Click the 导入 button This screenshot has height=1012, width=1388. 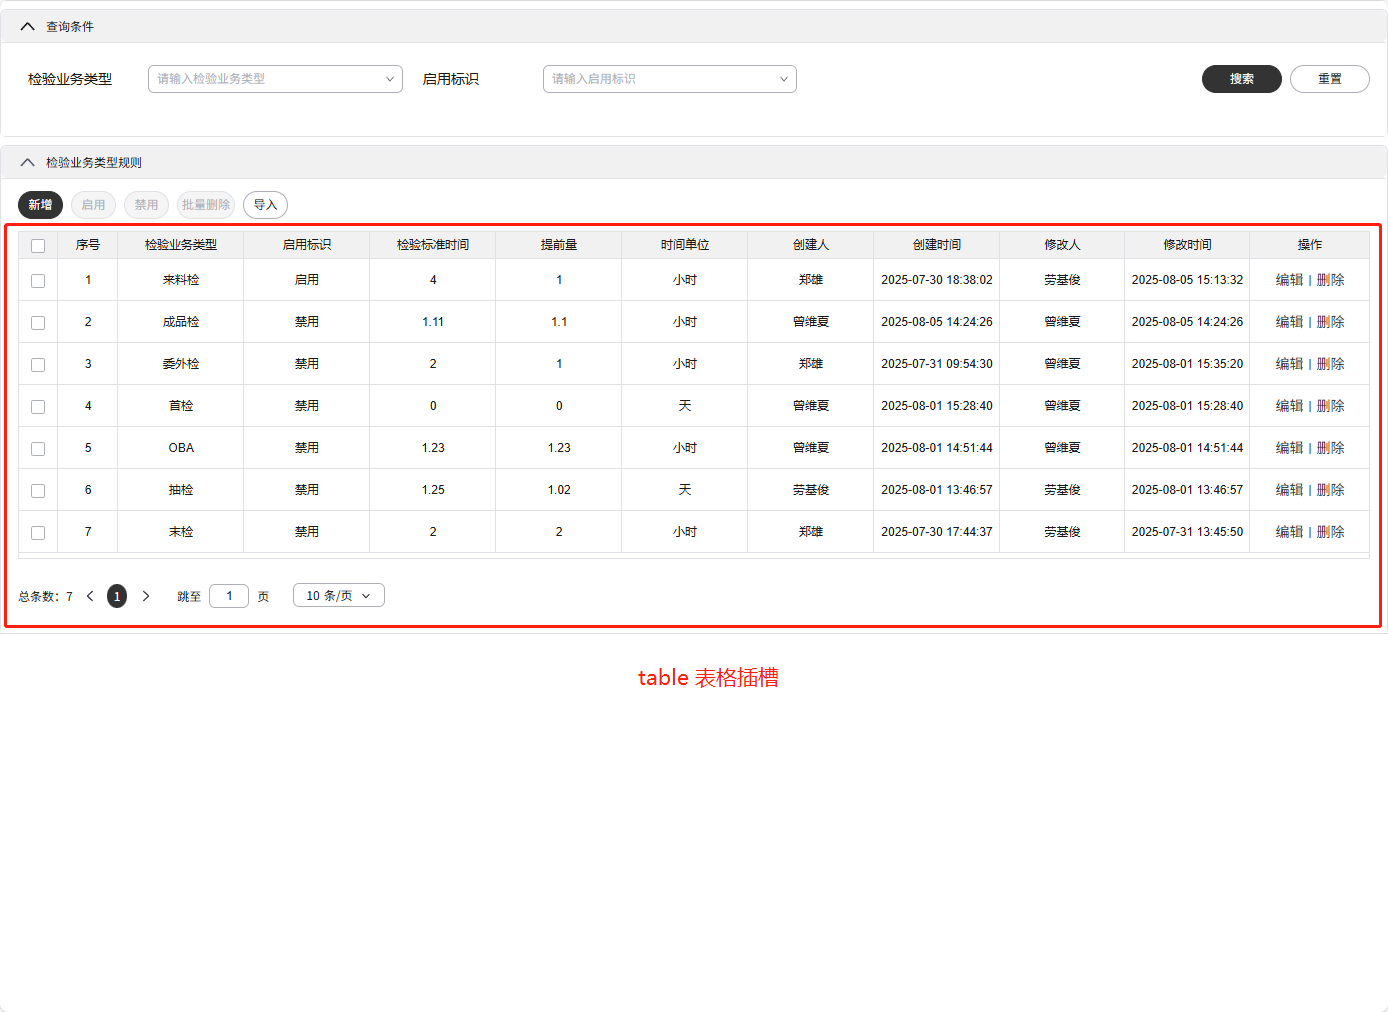pyautogui.click(x=265, y=205)
